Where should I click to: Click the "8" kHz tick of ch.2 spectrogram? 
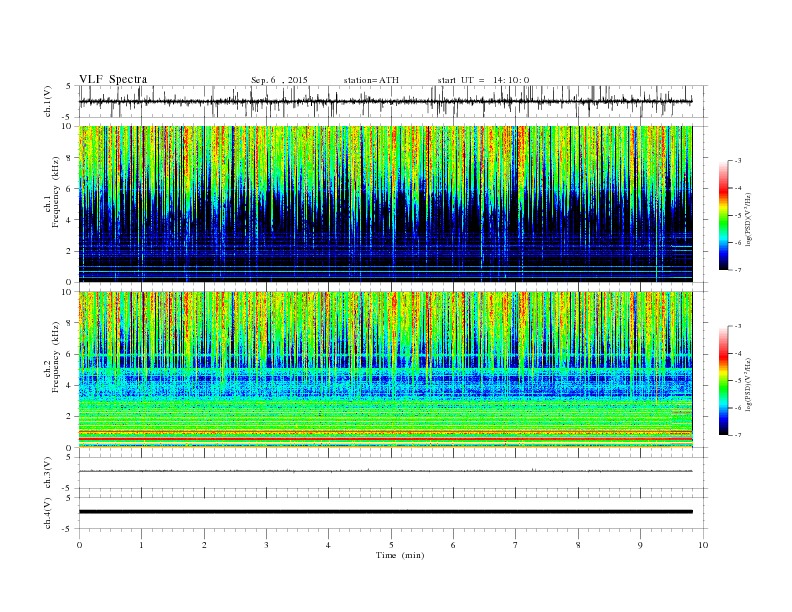69,323
